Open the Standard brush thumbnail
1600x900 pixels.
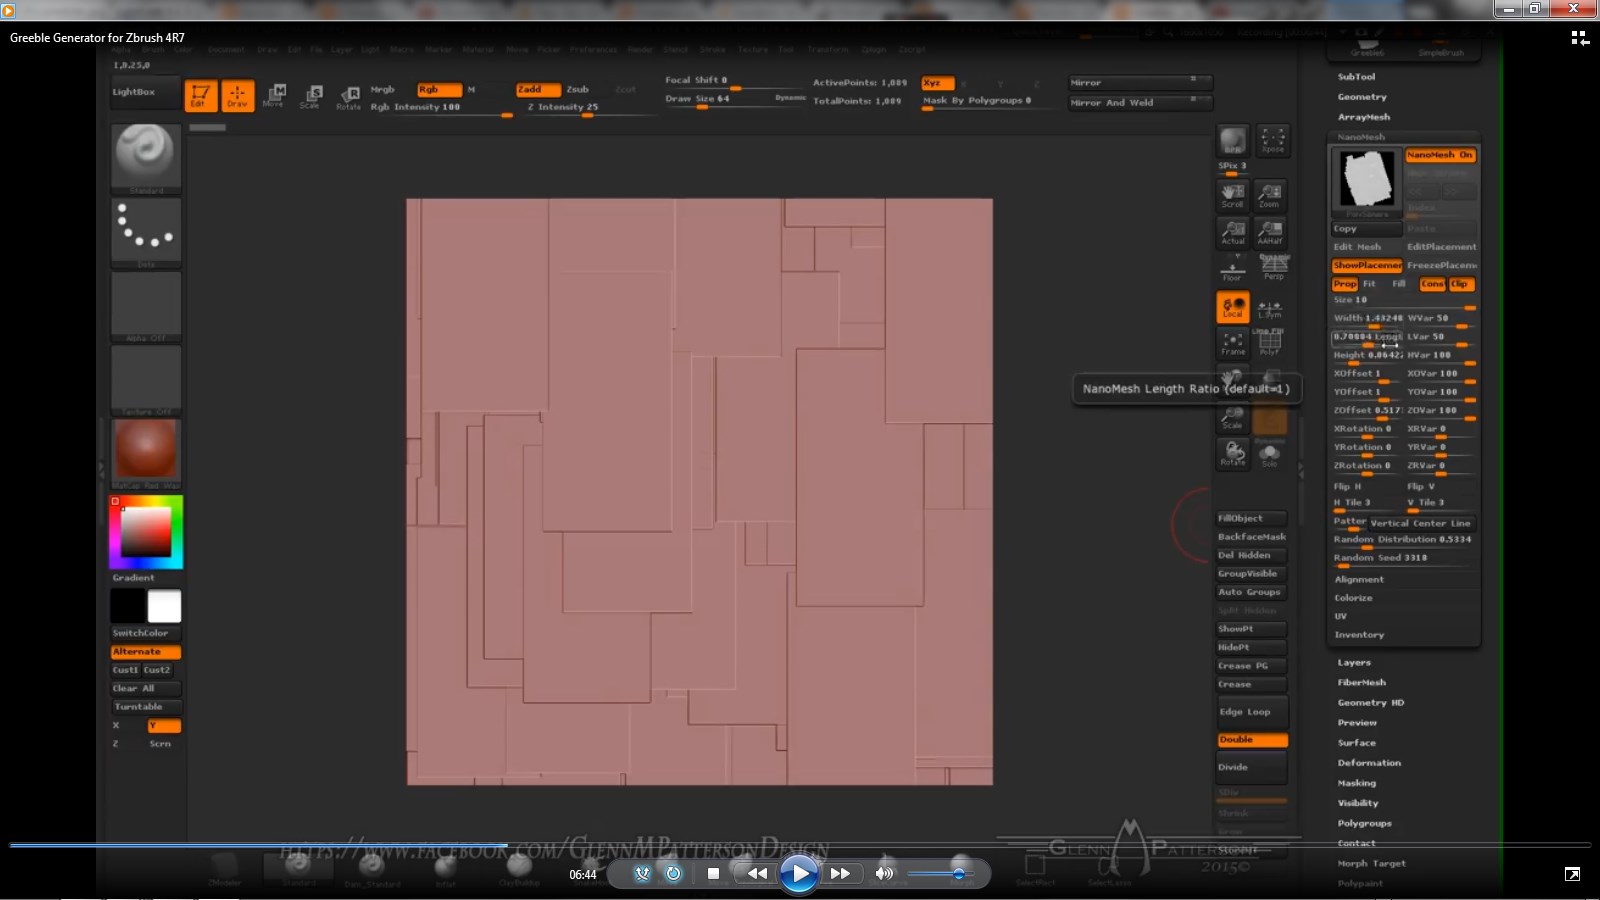point(146,158)
